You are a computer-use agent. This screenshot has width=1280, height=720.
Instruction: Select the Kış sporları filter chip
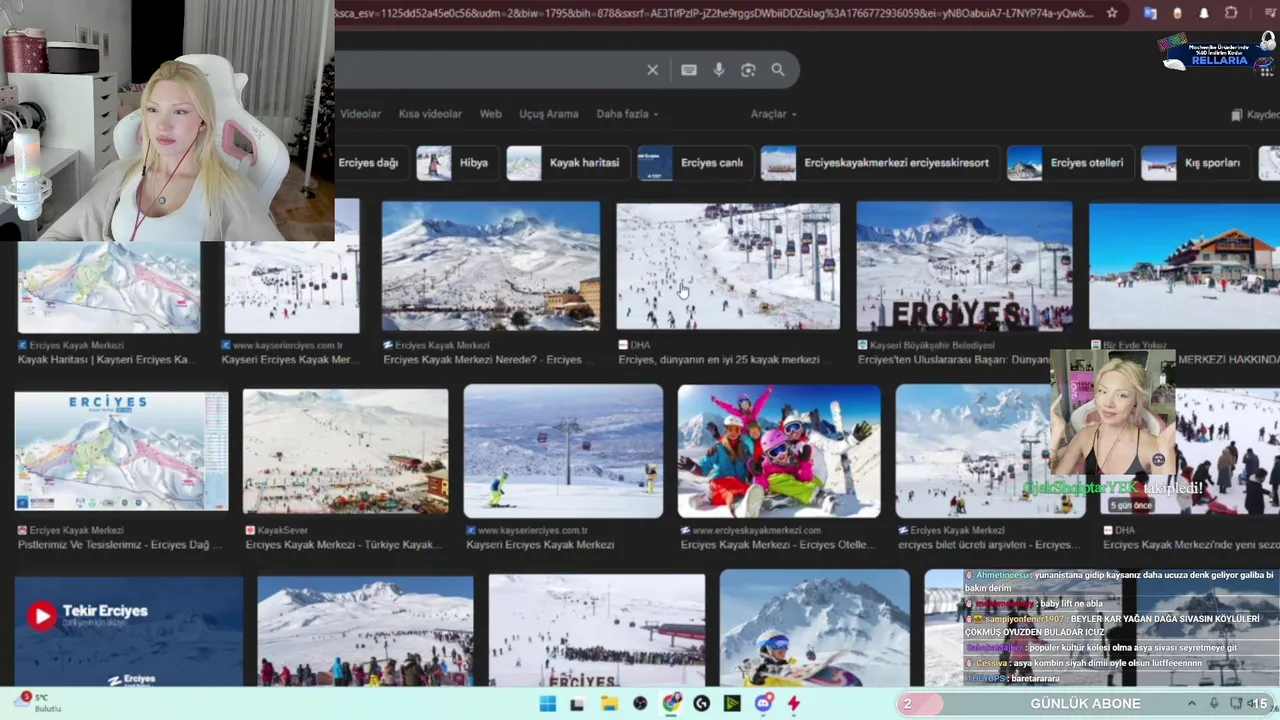(1195, 163)
